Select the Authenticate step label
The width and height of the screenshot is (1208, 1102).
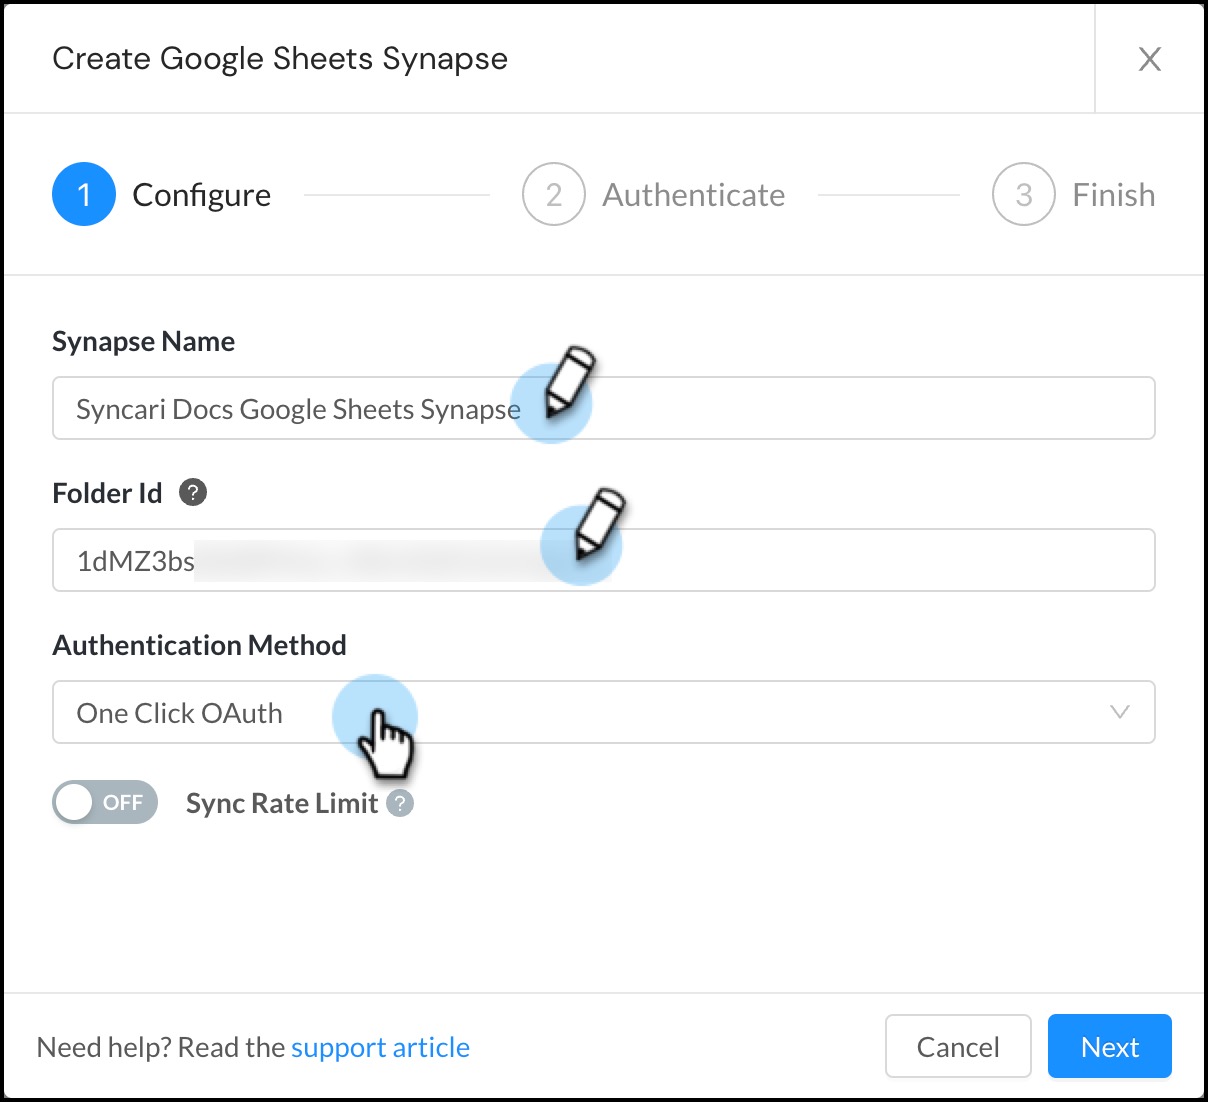(x=694, y=194)
